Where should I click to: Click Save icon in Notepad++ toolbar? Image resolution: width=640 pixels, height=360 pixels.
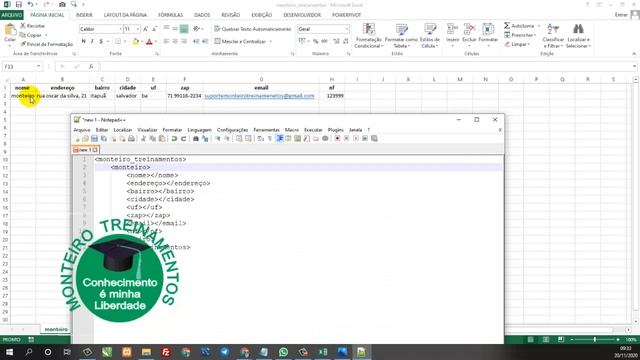pos(94,138)
